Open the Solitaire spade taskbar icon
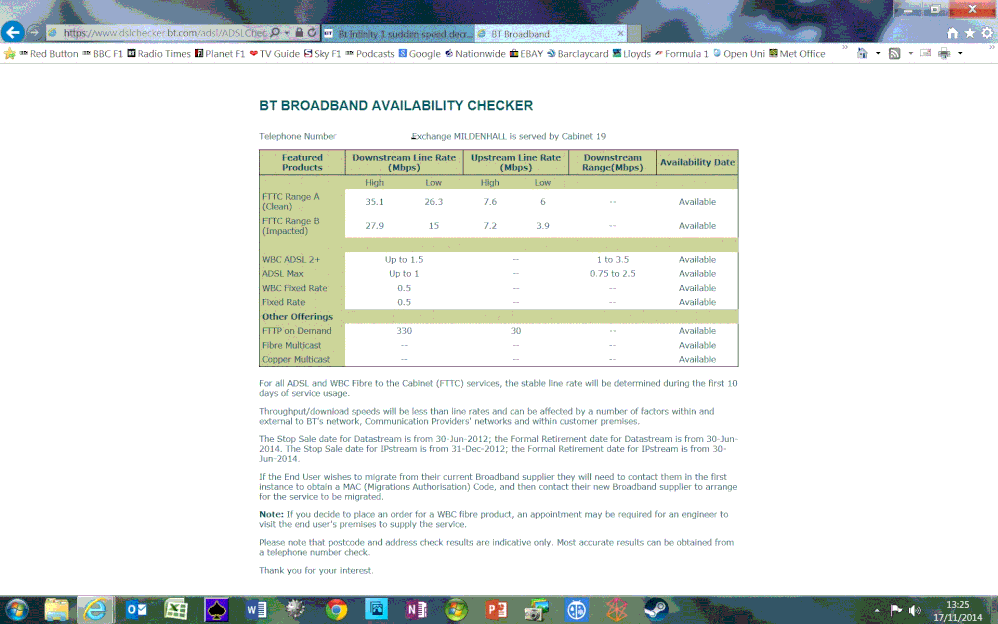 [216, 610]
